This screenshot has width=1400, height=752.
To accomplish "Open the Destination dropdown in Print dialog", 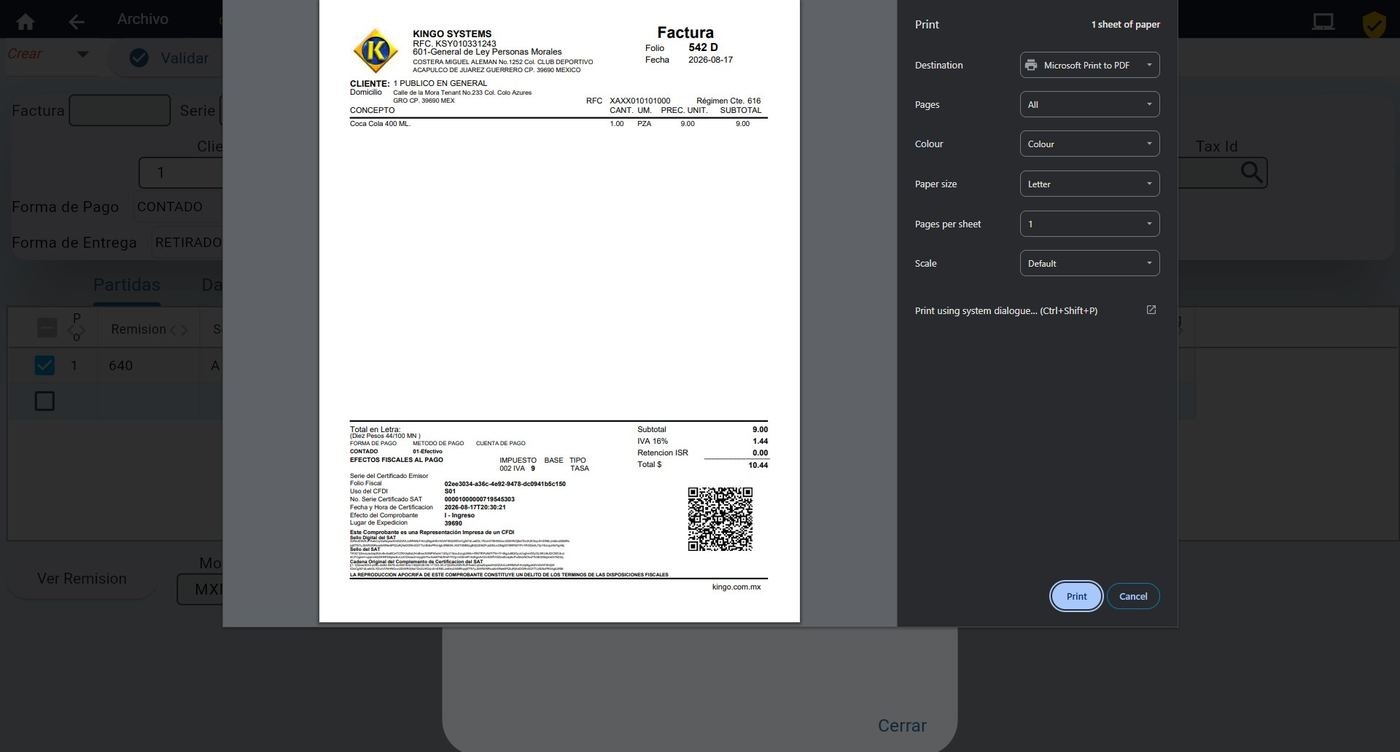I will 1090,65.
